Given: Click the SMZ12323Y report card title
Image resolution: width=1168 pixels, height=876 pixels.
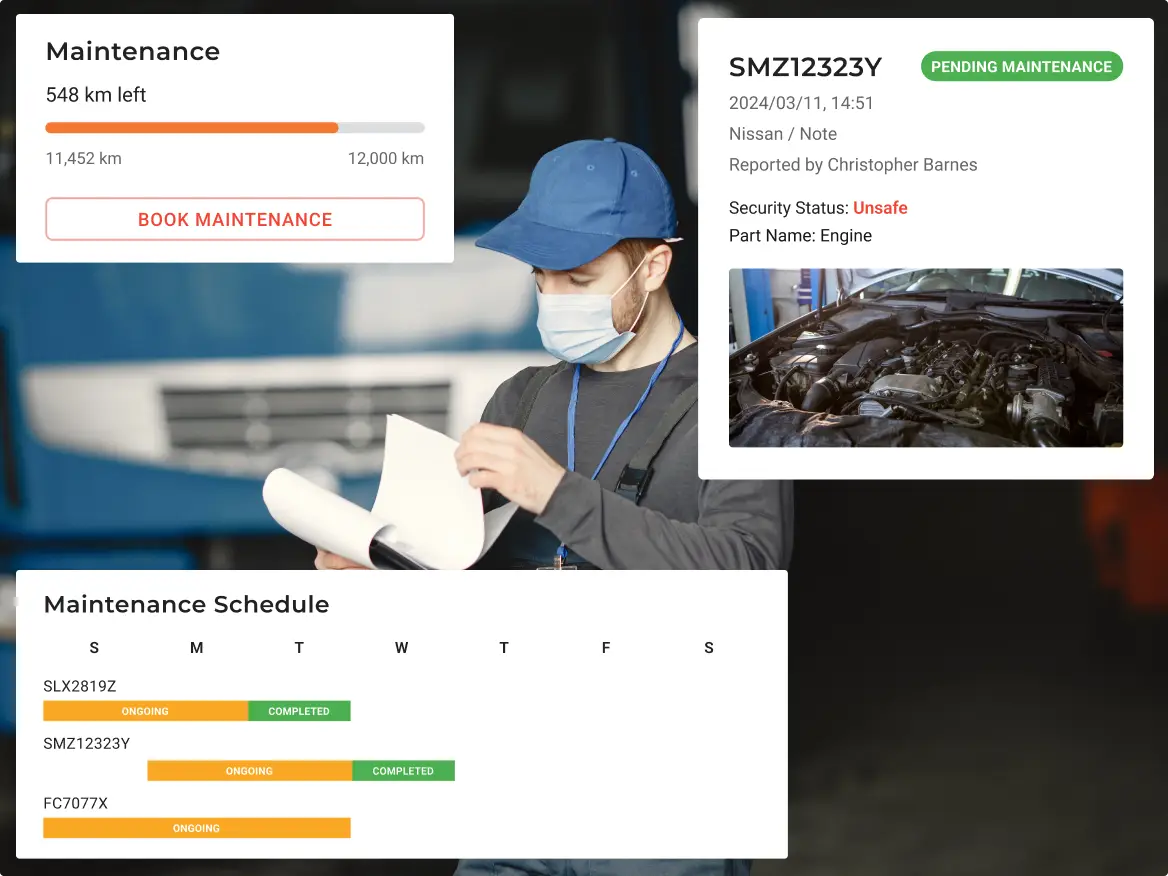Looking at the screenshot, I should pyautogui.click(x=805, y=67).
